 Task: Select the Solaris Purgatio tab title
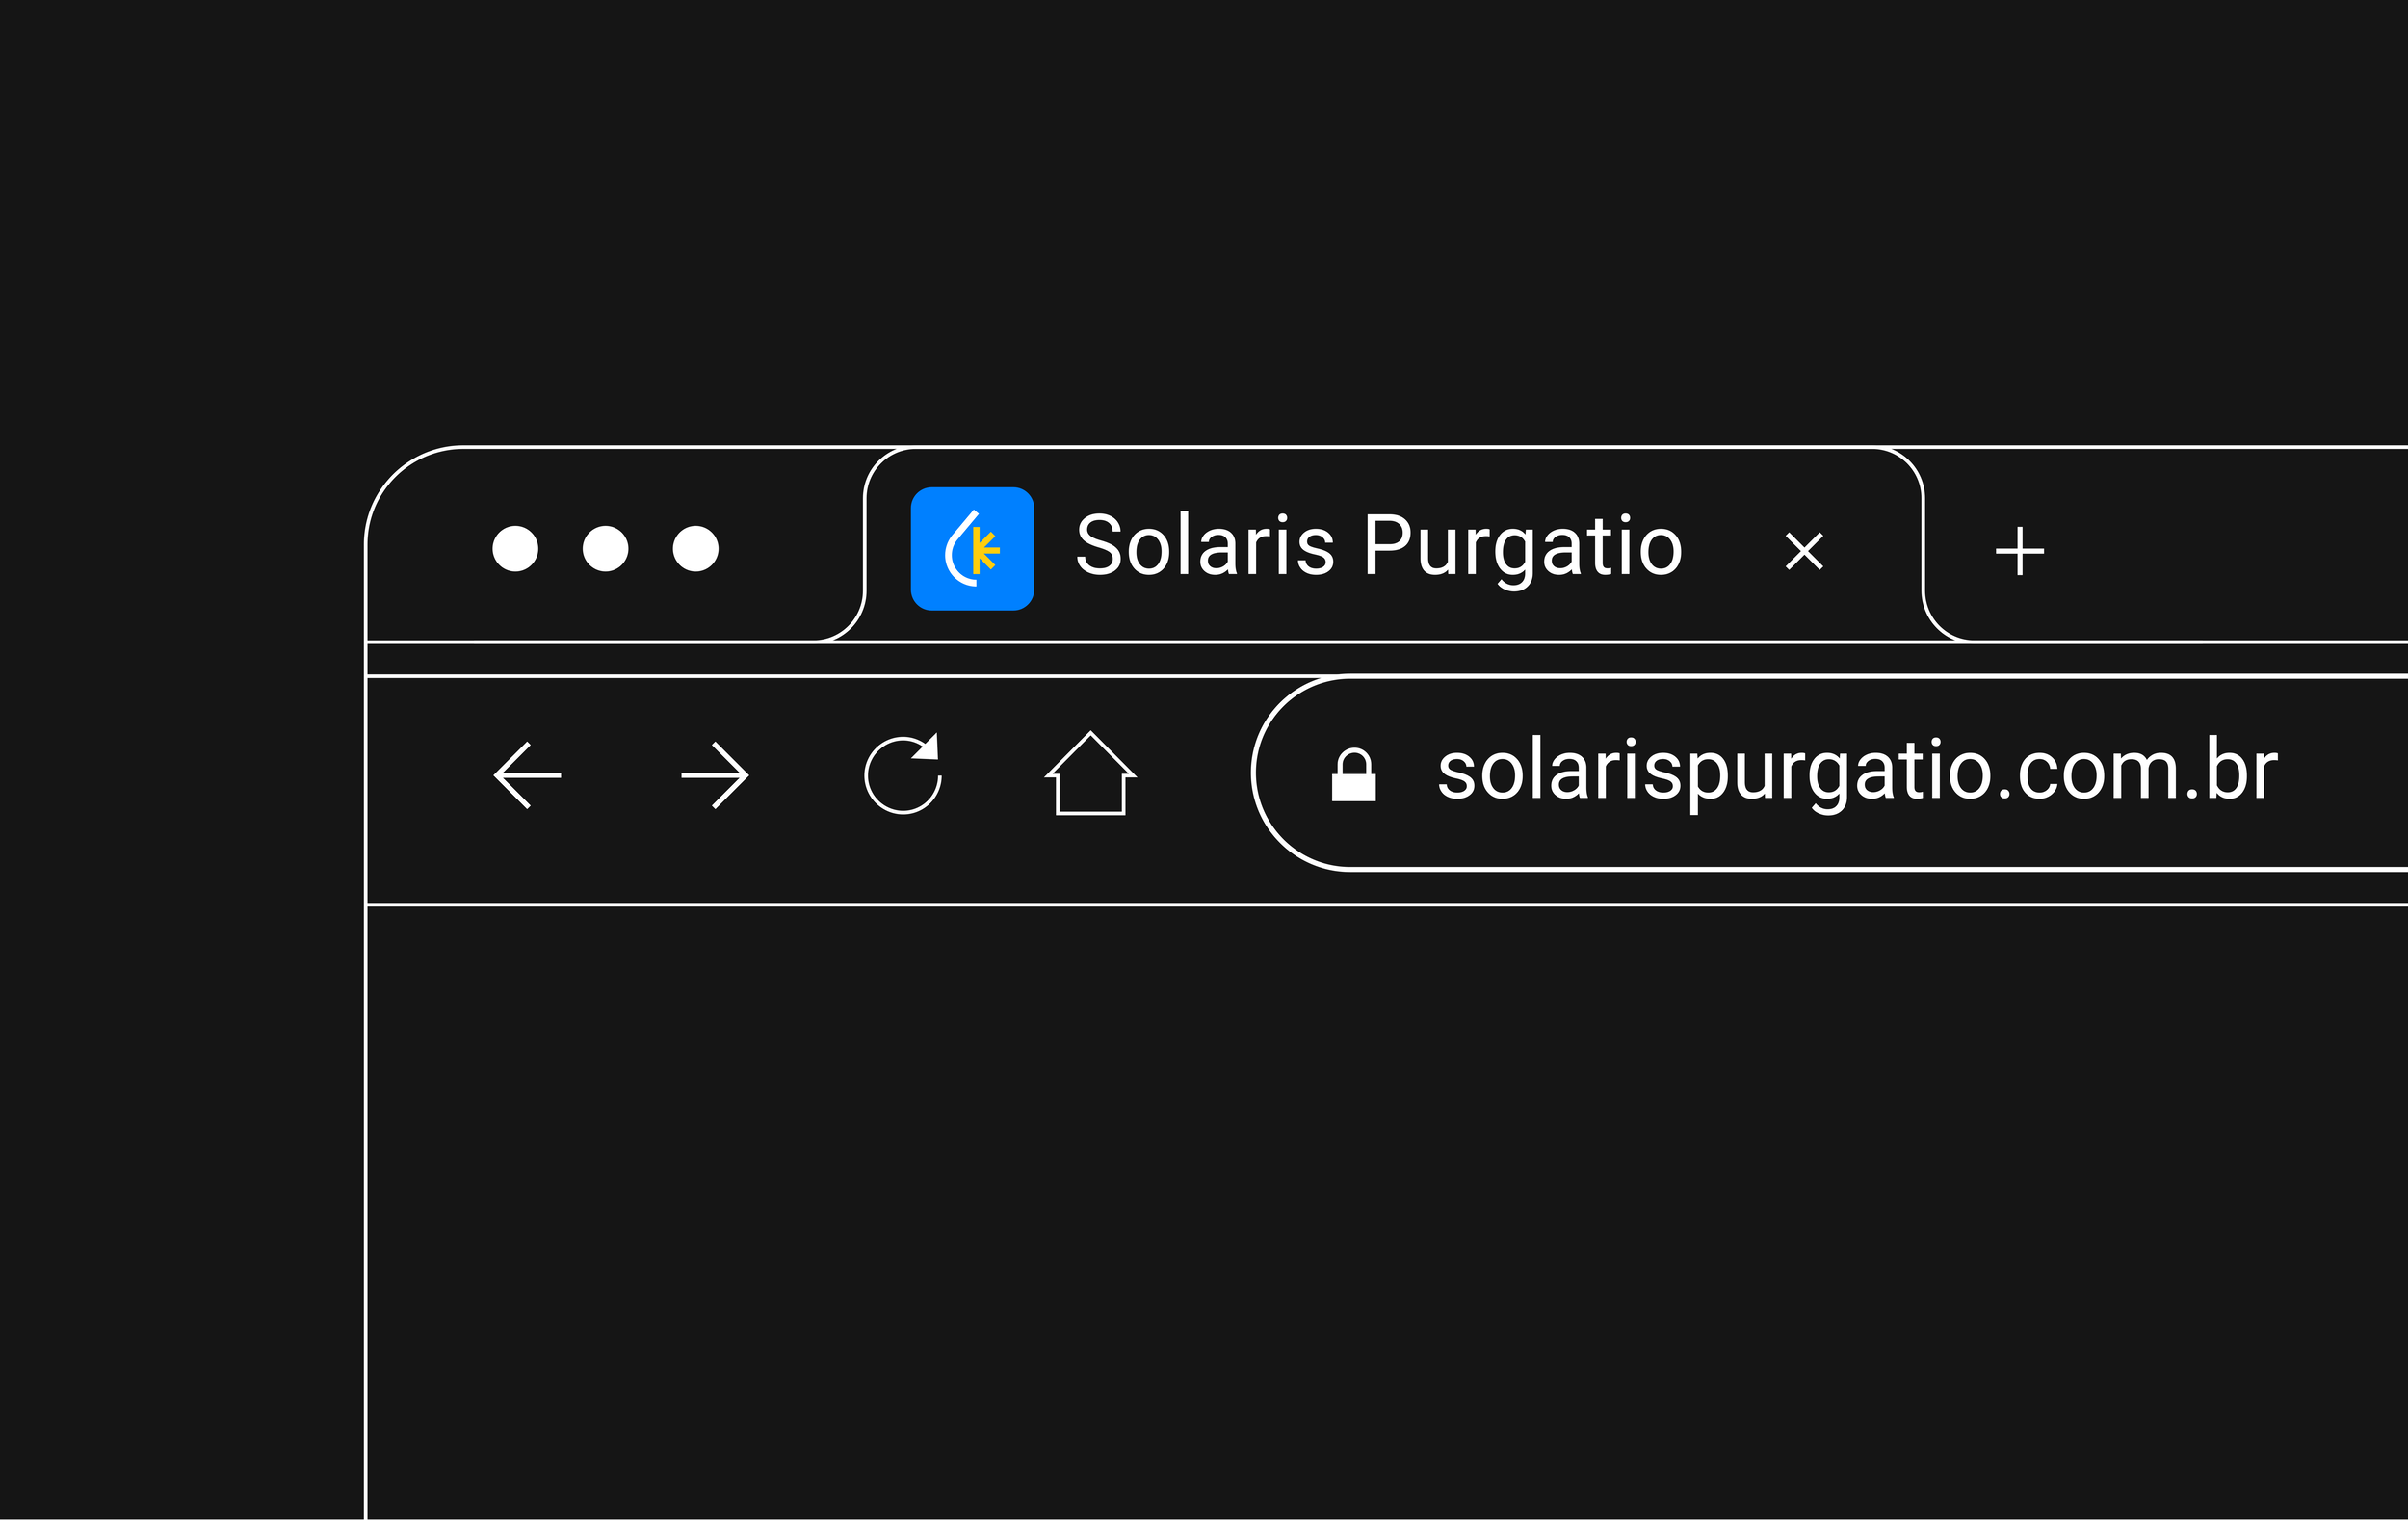point(1379,547)
